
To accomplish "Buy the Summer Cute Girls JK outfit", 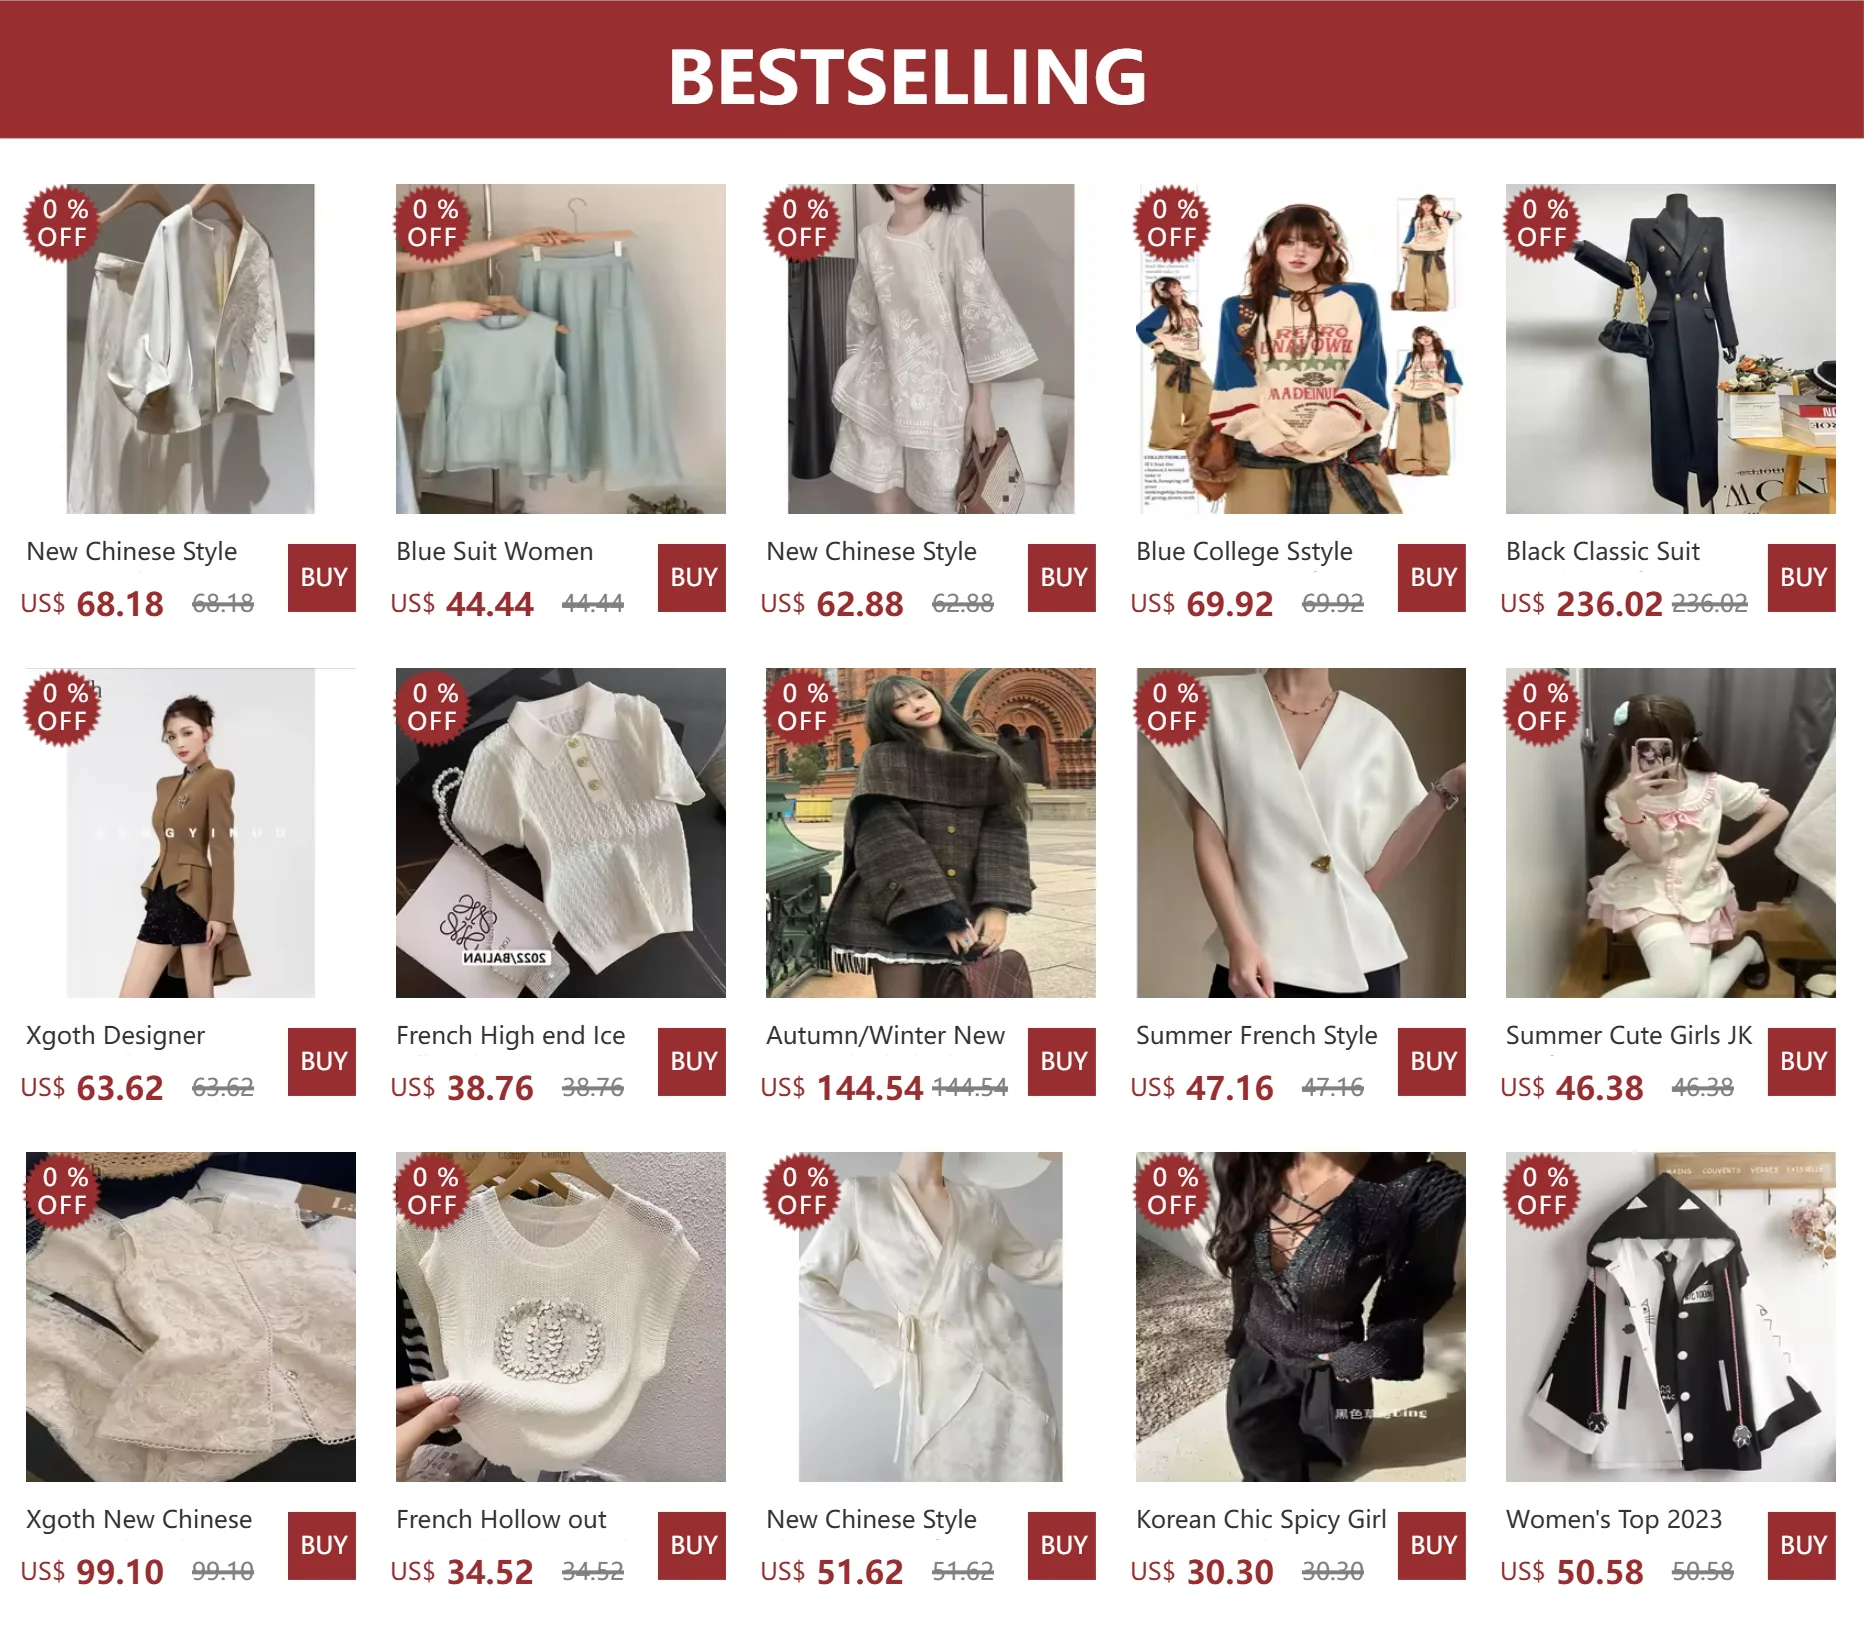I will click(x=1802, y=1062).
